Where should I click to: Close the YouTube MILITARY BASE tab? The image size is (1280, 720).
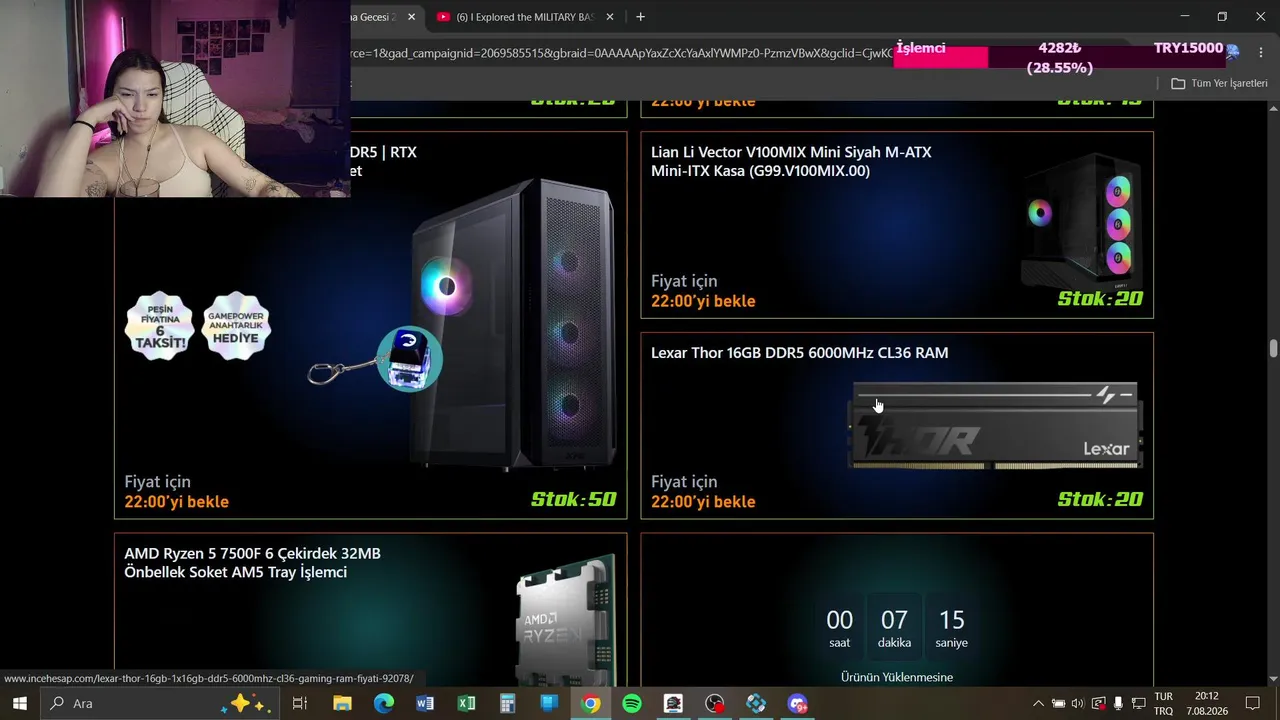pos(610,17)
